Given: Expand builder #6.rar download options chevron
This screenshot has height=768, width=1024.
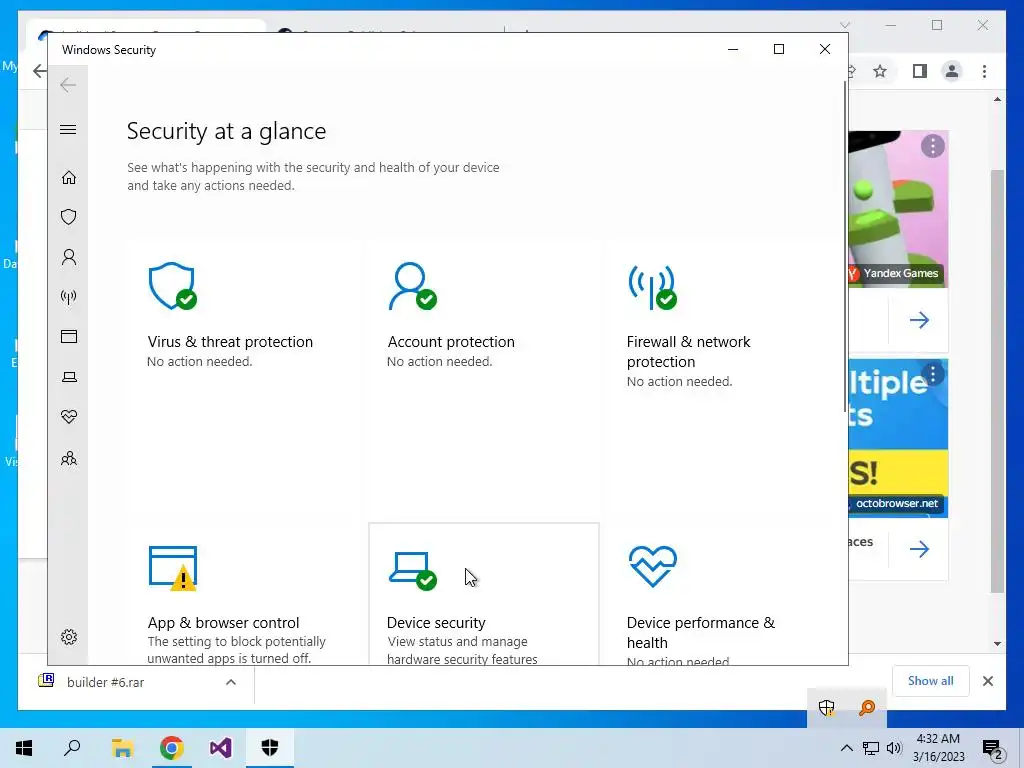Looking at the screenshot, I should pos(231,682).
